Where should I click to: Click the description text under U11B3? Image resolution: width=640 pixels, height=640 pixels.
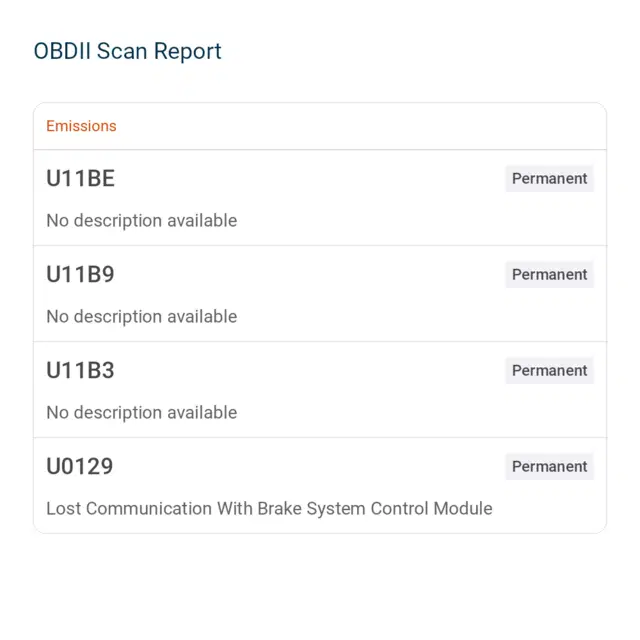click(142, 412)
